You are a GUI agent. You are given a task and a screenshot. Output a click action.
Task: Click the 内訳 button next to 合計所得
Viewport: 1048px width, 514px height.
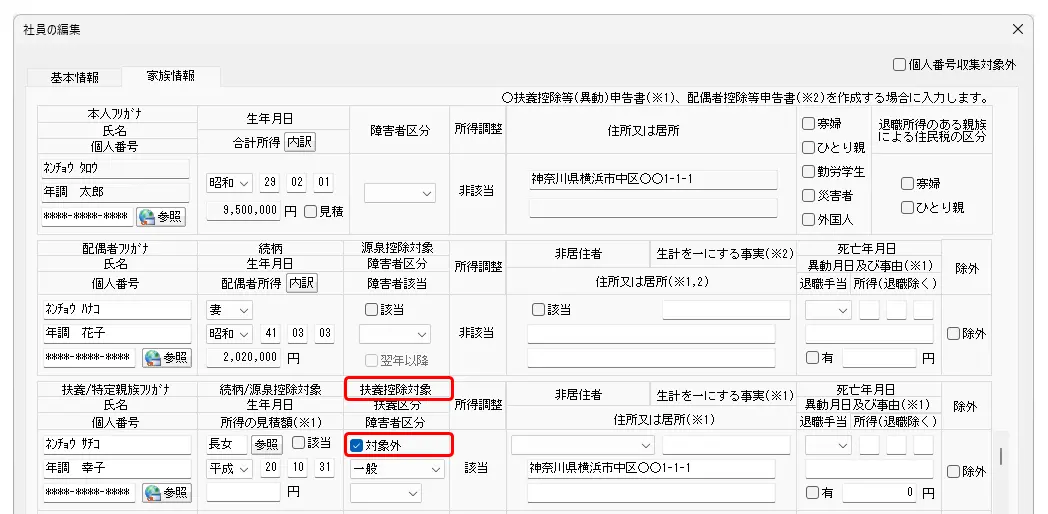click(299, 142)
